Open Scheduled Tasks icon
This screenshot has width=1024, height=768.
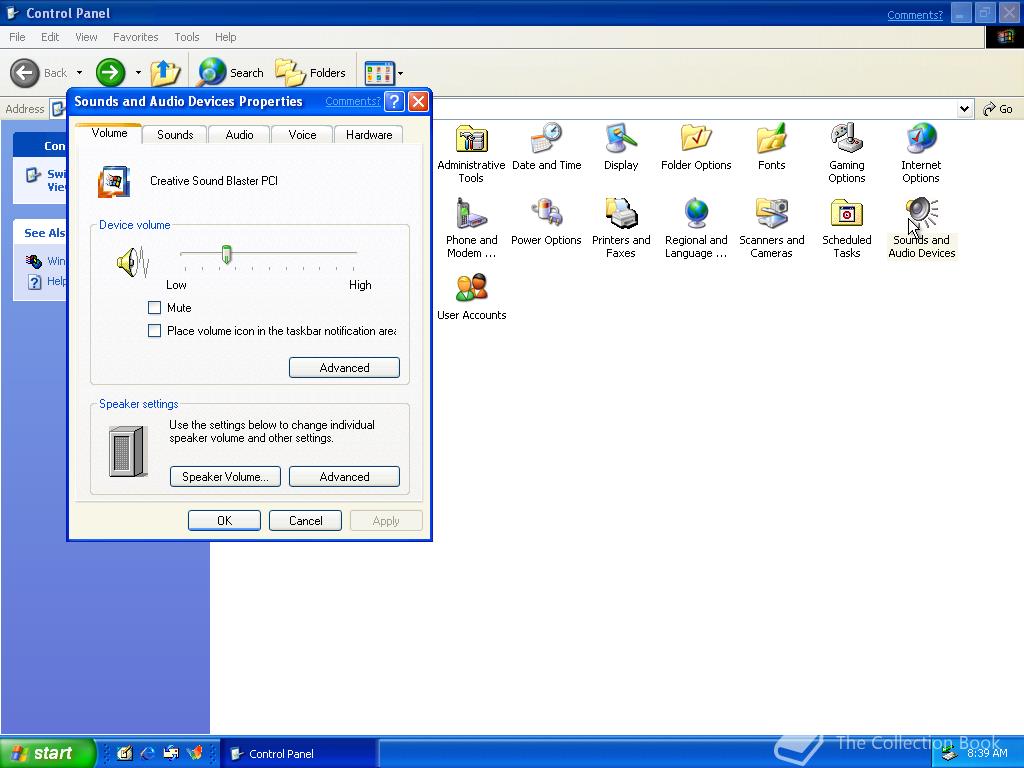[x=846, y=229]
